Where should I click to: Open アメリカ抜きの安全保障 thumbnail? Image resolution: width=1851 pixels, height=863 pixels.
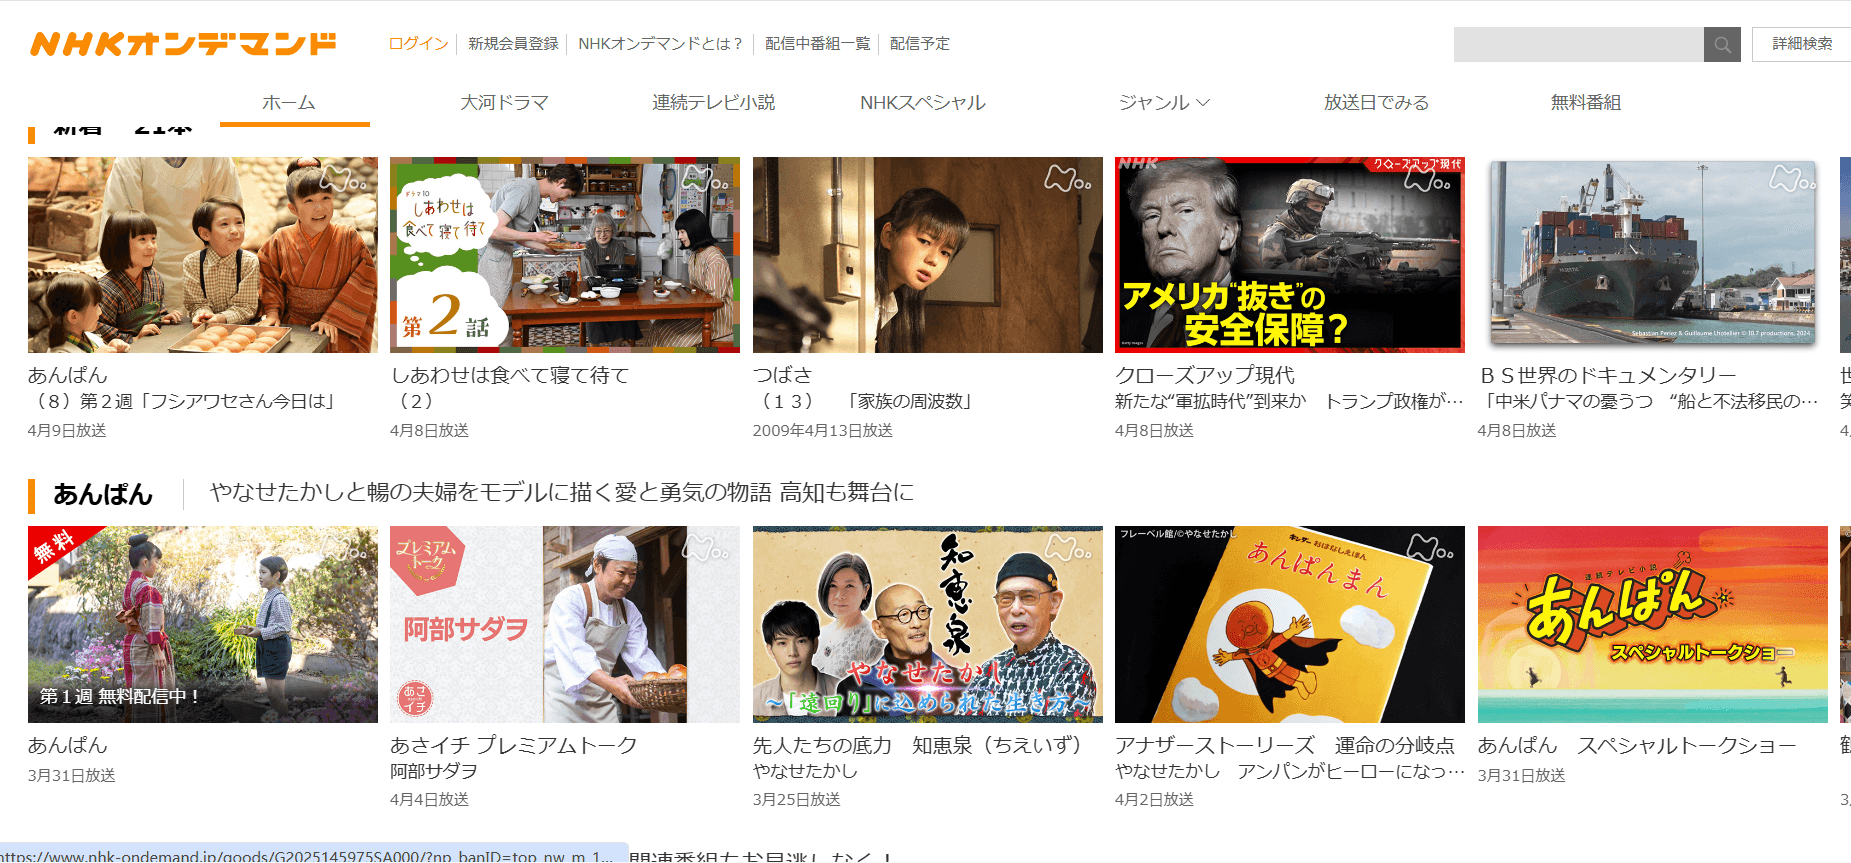pos(1290,255)
